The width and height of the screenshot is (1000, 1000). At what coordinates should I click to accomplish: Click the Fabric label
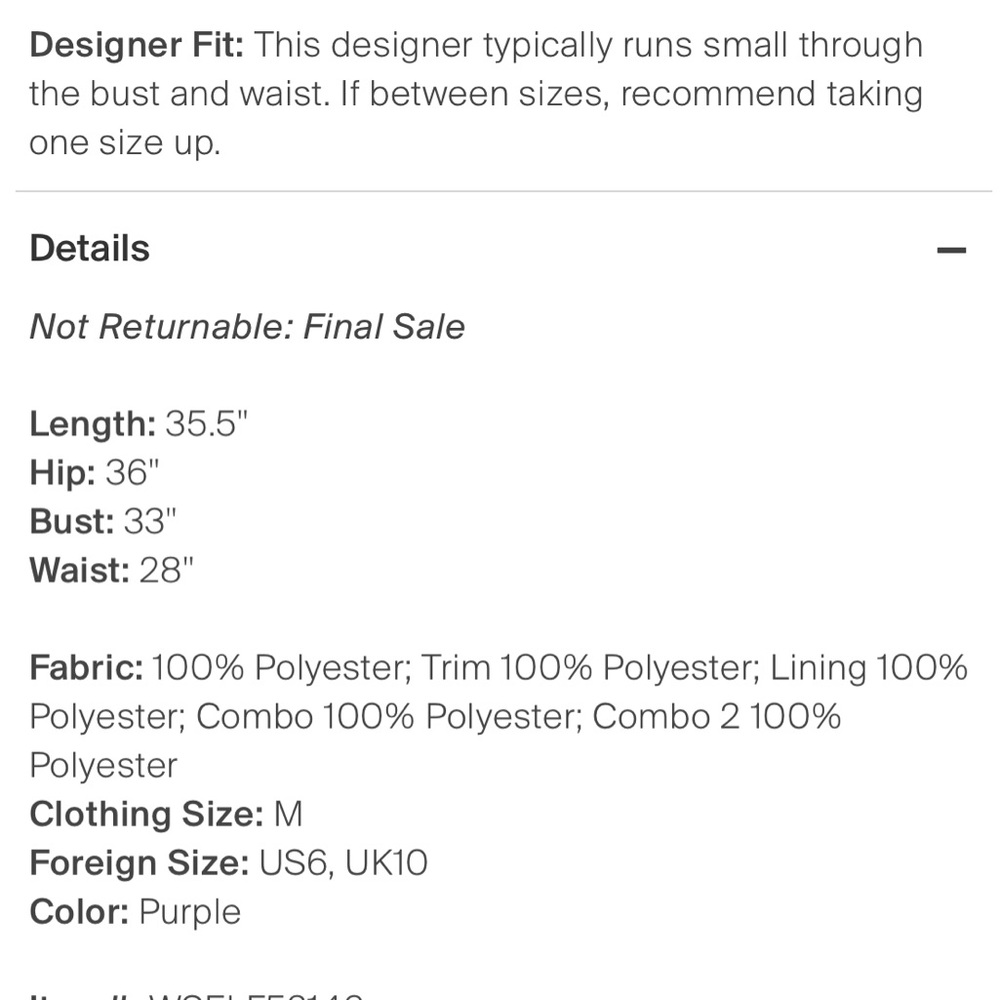coord(87,667)
